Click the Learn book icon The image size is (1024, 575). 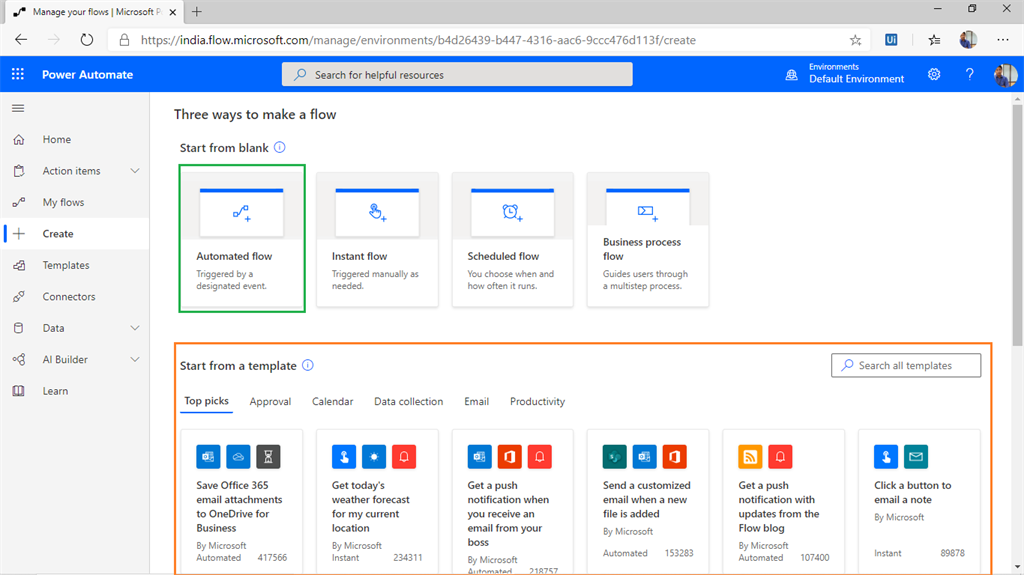coord(19,391)
